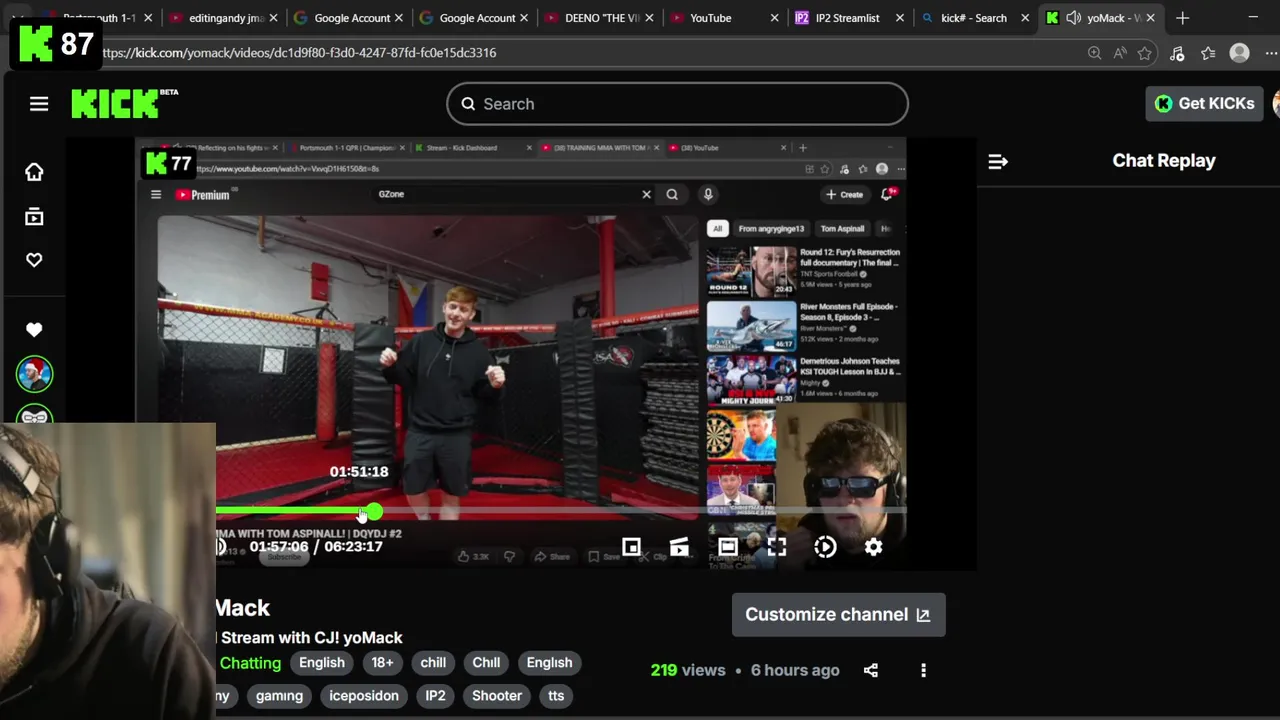Open the Following outline-heart sidebar icon
1280x720 pixels.
[34, 260]
